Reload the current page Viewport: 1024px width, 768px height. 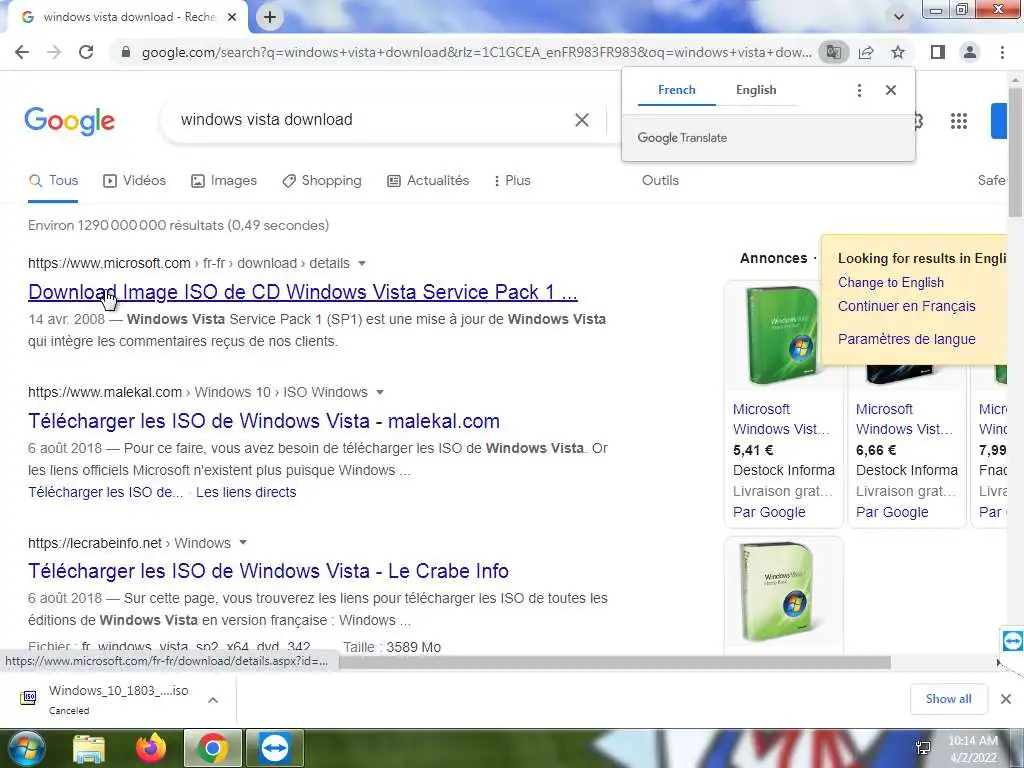click(86, 52)
